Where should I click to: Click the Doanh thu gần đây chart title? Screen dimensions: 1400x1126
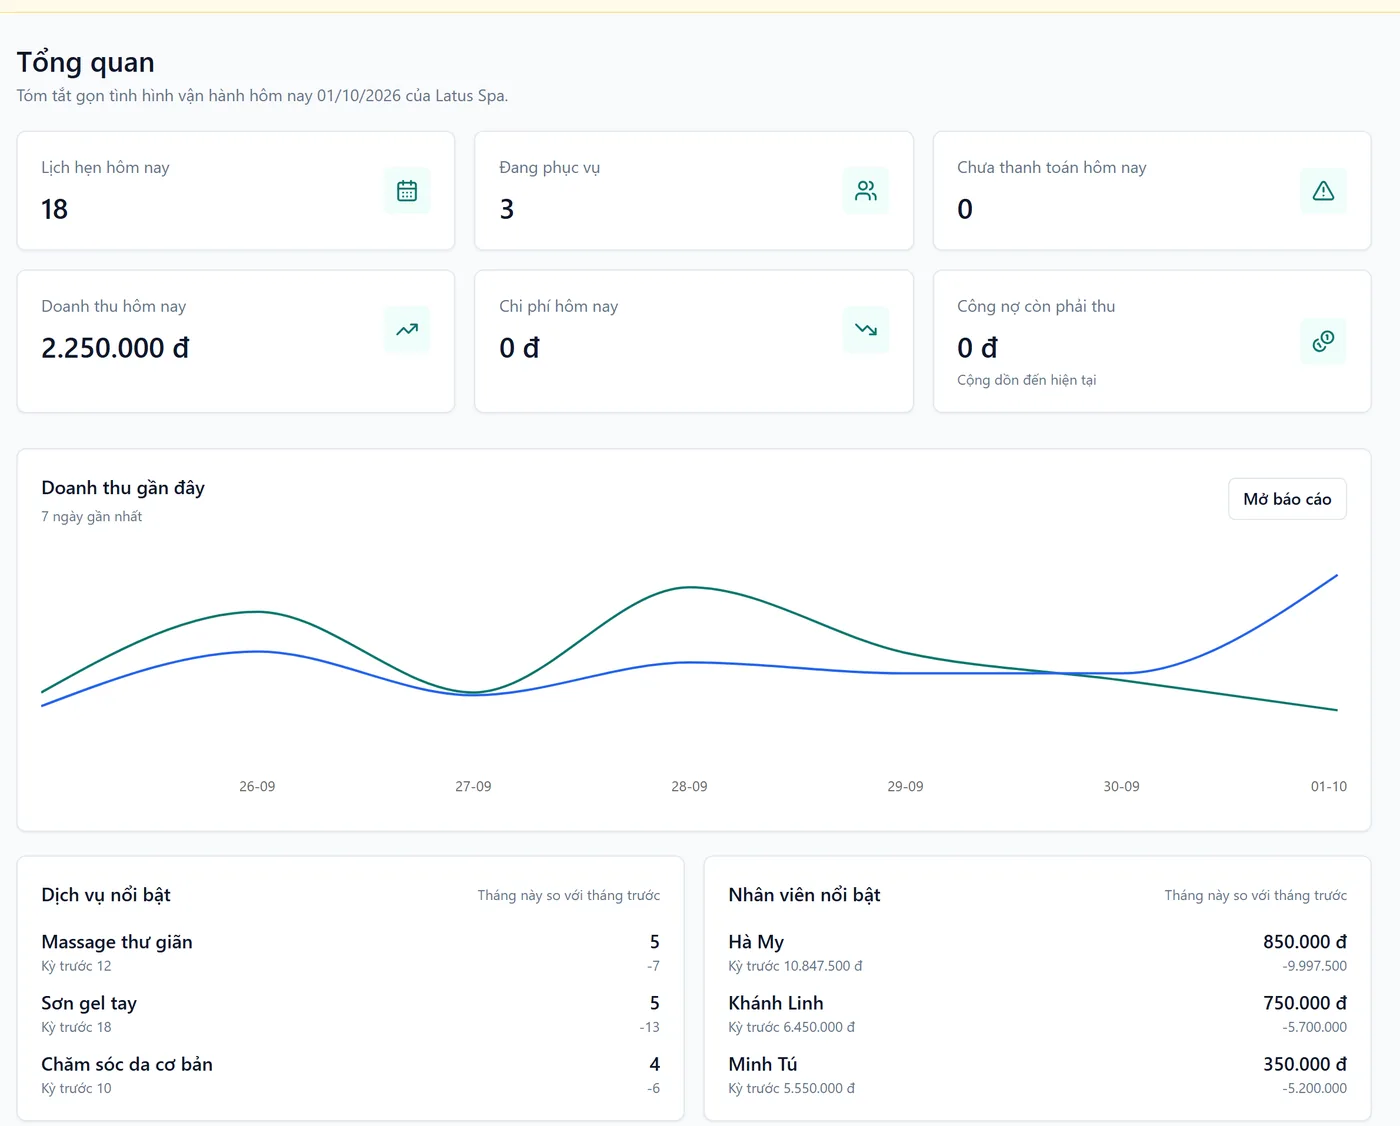click(123, 488)
